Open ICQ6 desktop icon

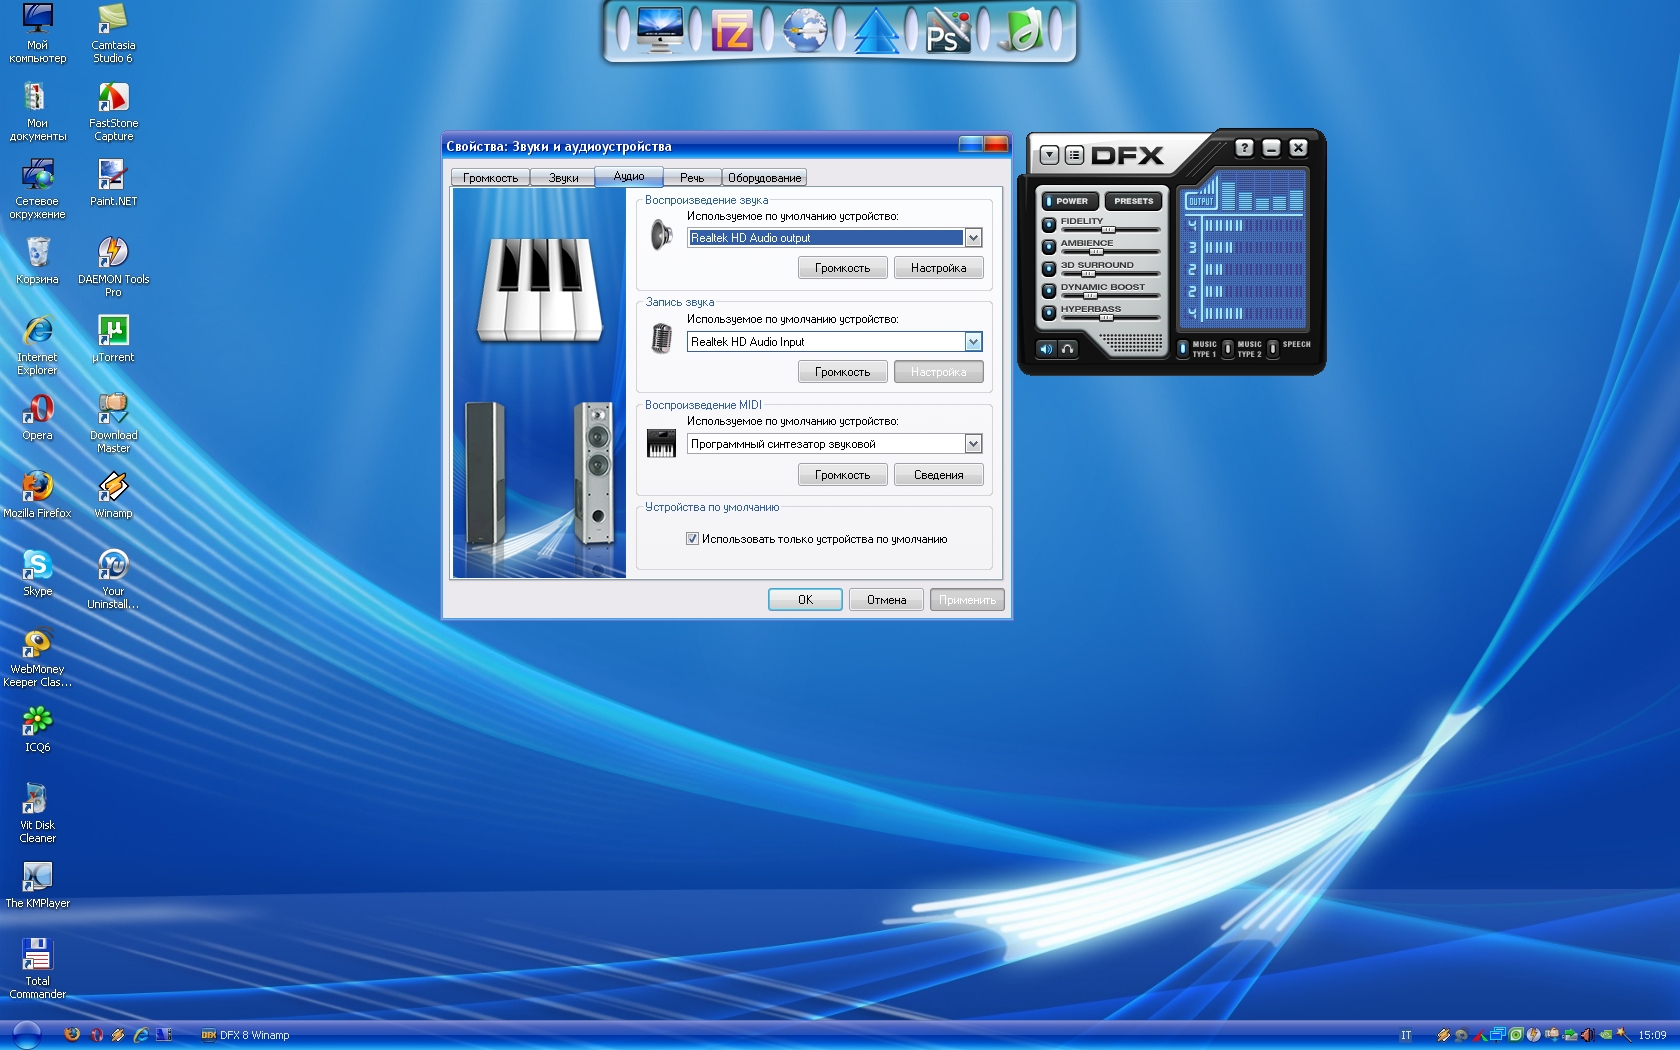pos(37,729)
